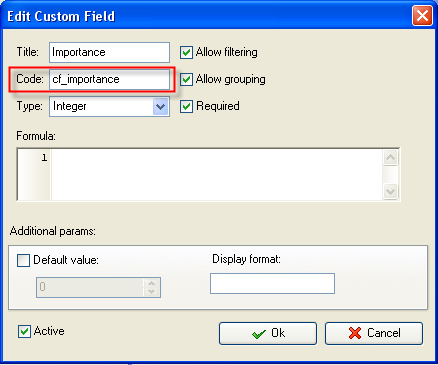Click the line number 1 gutter
The height and width of the screenshot is (365, 438).
[x=34, y=174]
